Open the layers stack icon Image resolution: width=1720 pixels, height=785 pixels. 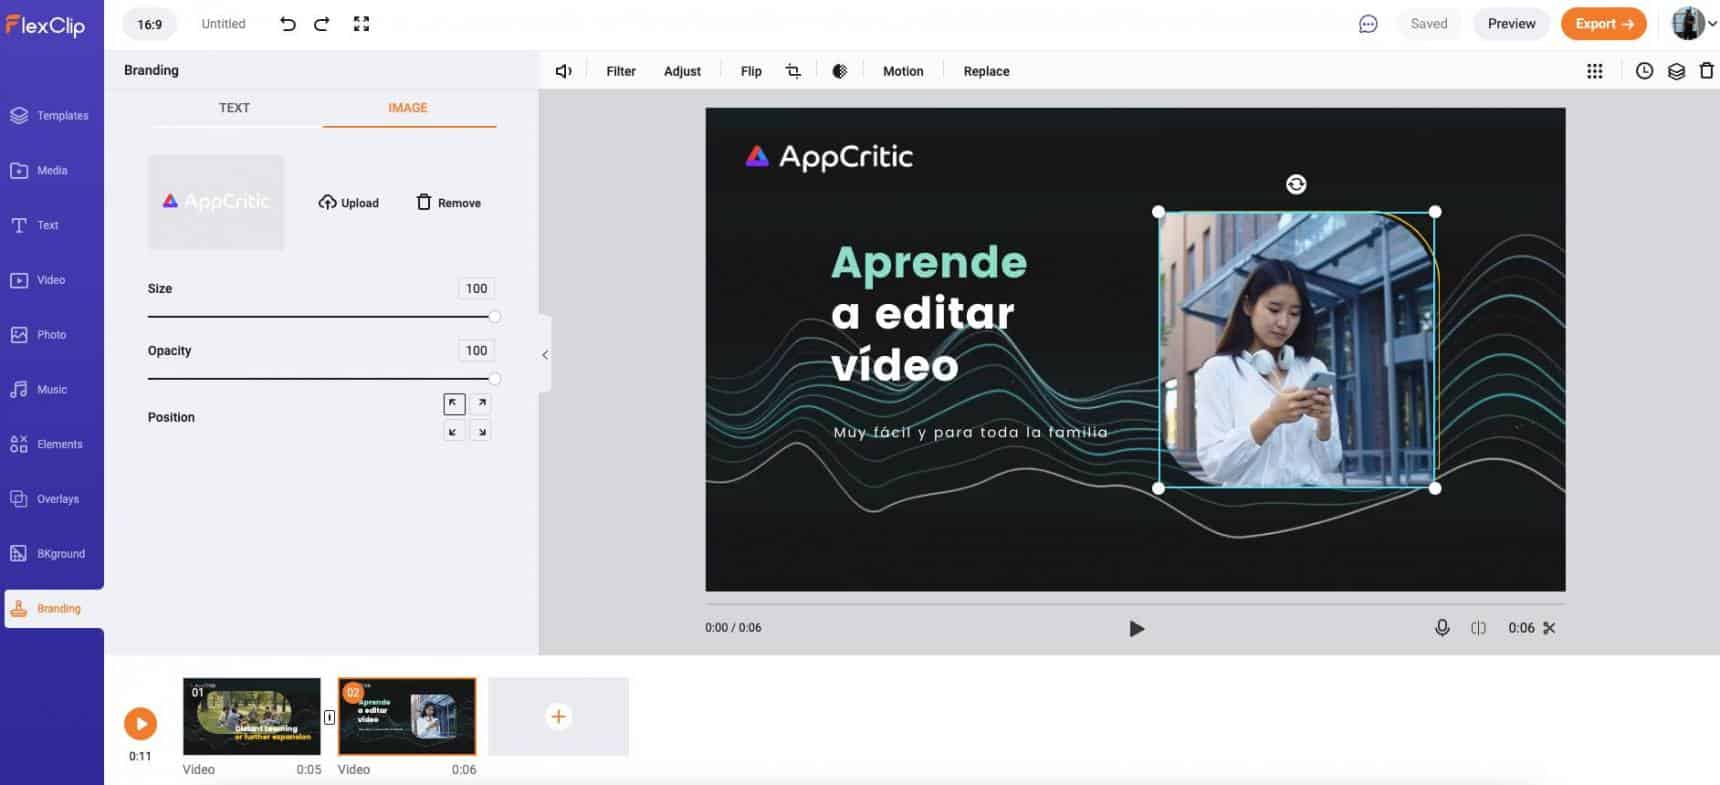1676,71
